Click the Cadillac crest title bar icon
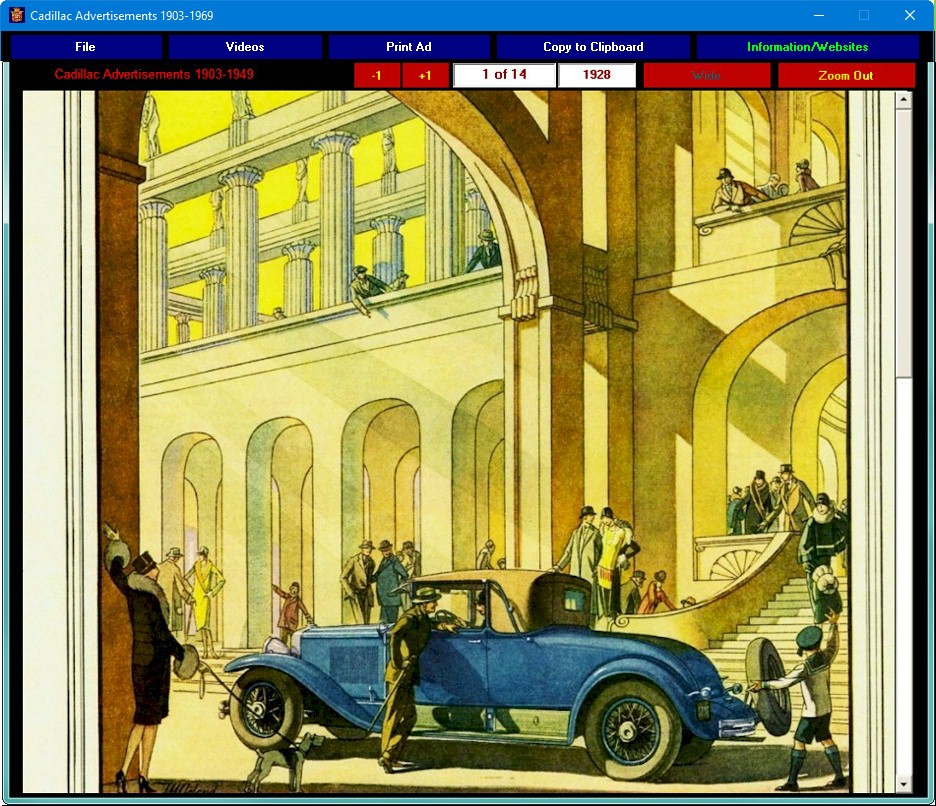Viewport: 936px width, 806px height. tap(17, 15)
